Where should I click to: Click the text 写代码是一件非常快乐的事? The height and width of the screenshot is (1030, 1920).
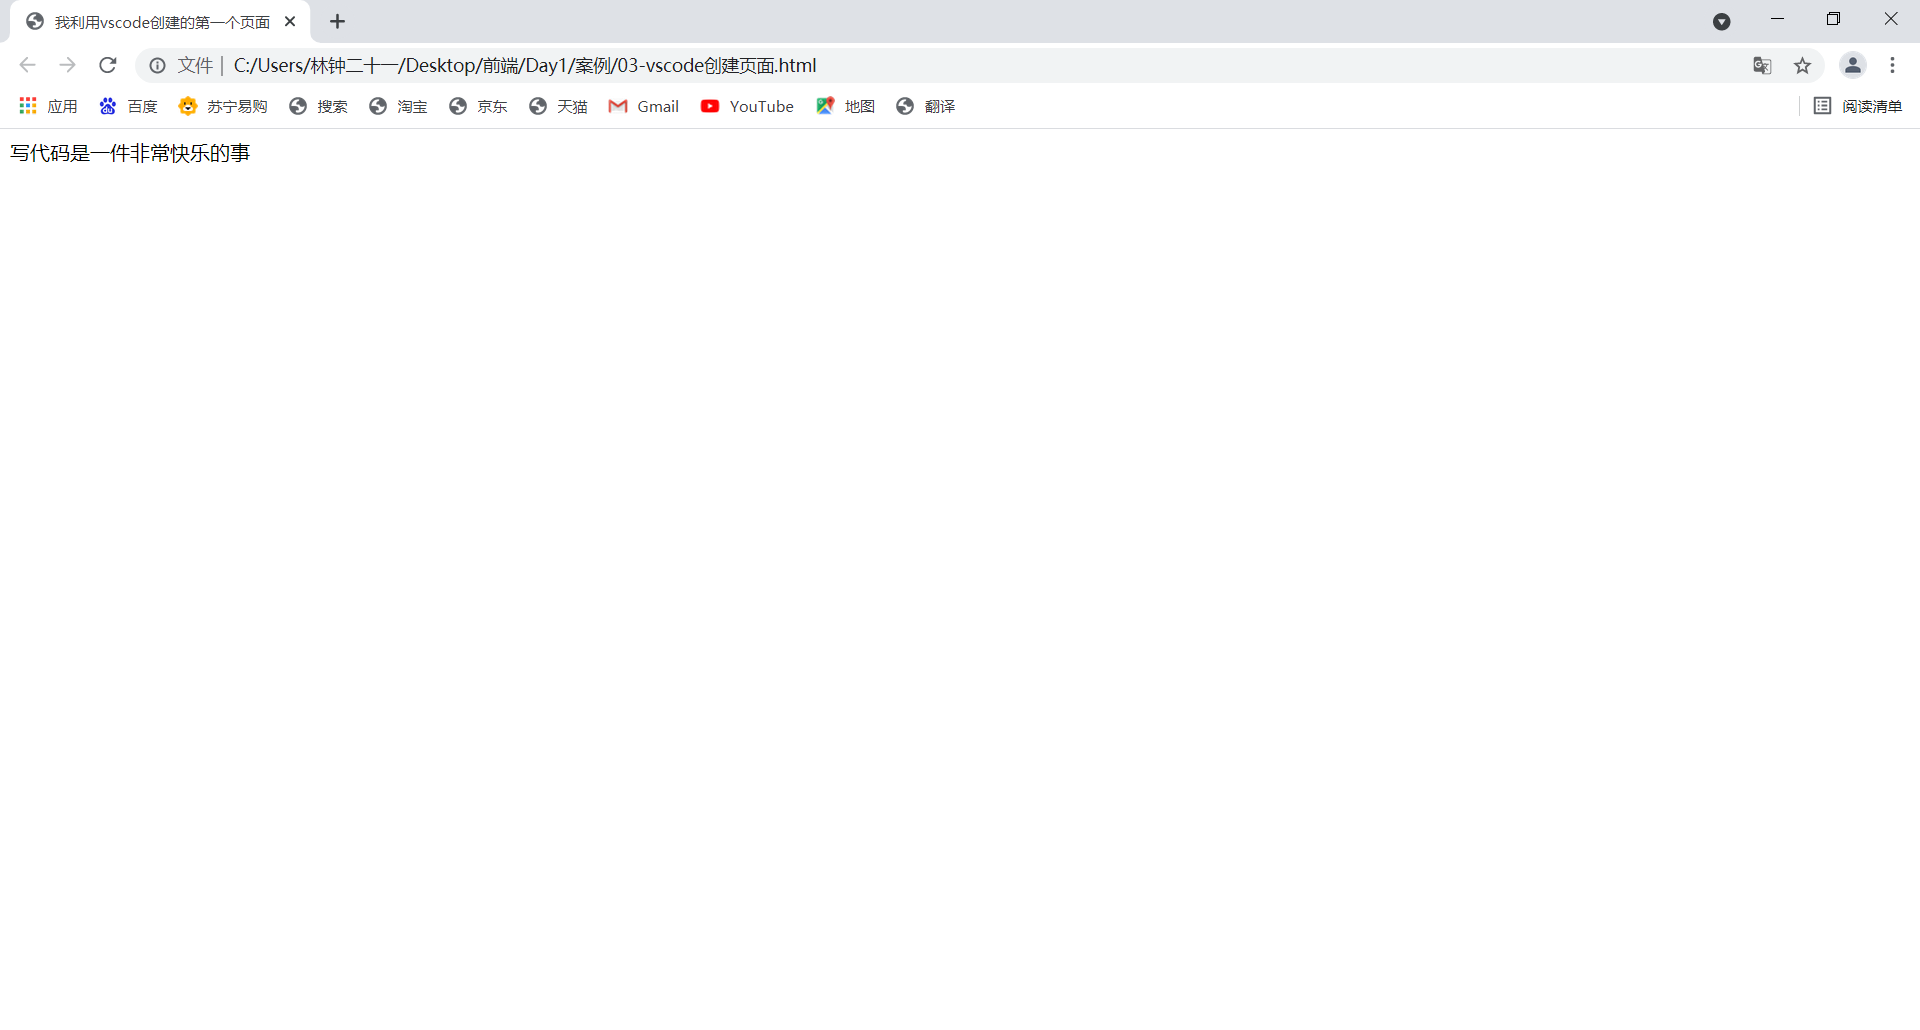coord(130,153)
